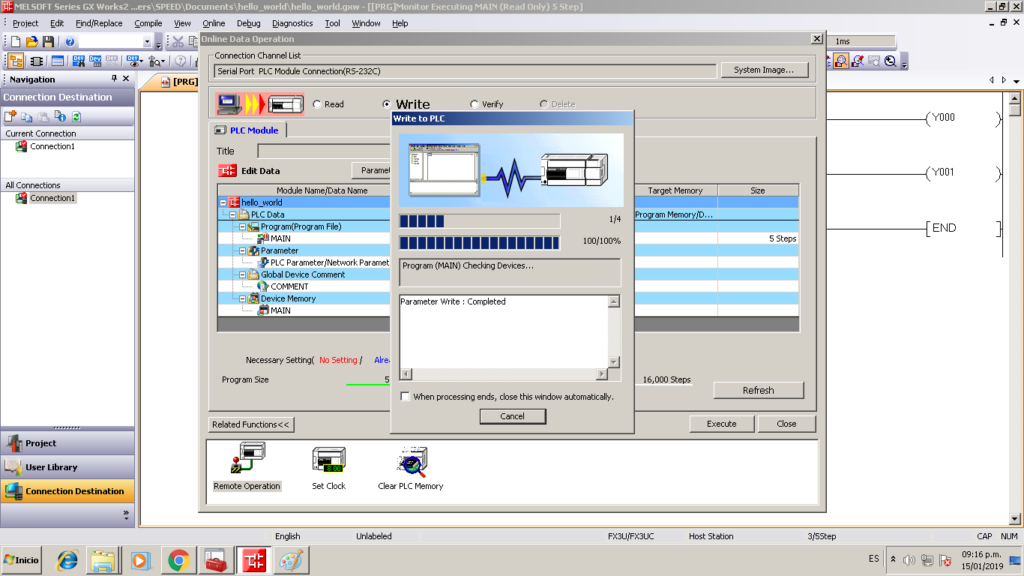Click the Cut scissors toolbar icon

pos(178,42)
